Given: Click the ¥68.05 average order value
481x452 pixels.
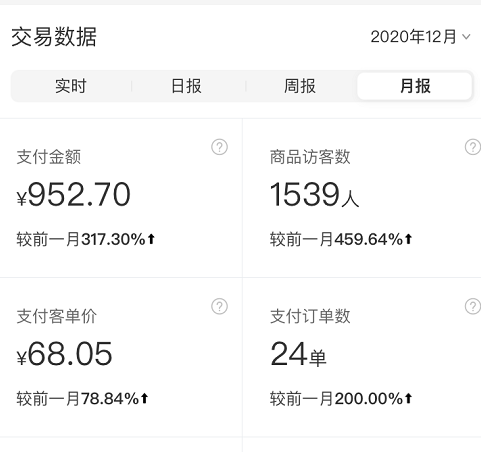Looking at the screenshot, I should coord(64,354).
